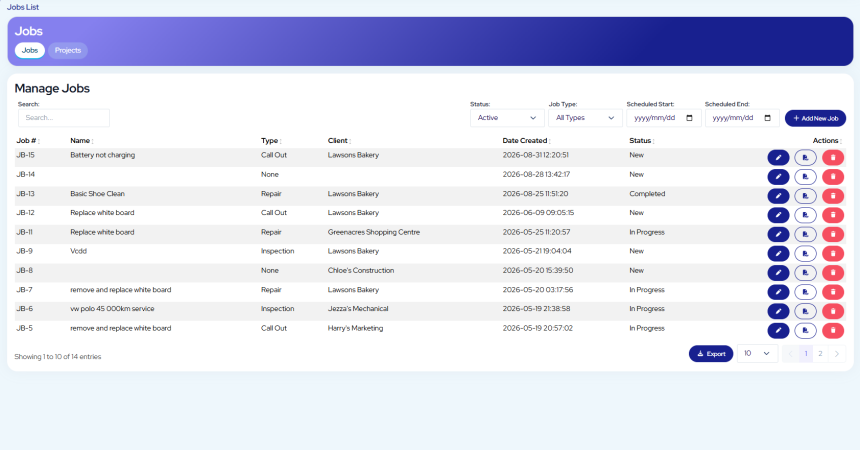The width and height of the screenshot is (860, 450).
Task: Click the "Completed" status for JB-13
Action: [647, 194]
